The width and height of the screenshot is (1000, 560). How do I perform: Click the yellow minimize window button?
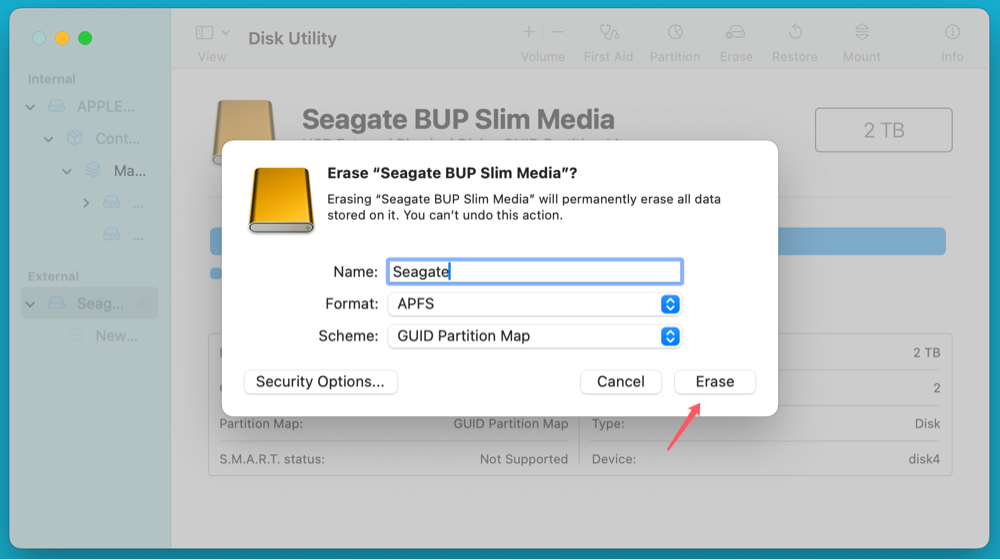pos(62,38)
